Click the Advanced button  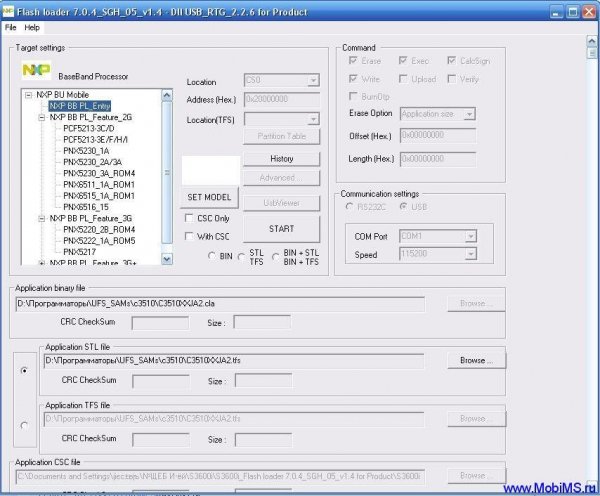click(x=282, y=178)
